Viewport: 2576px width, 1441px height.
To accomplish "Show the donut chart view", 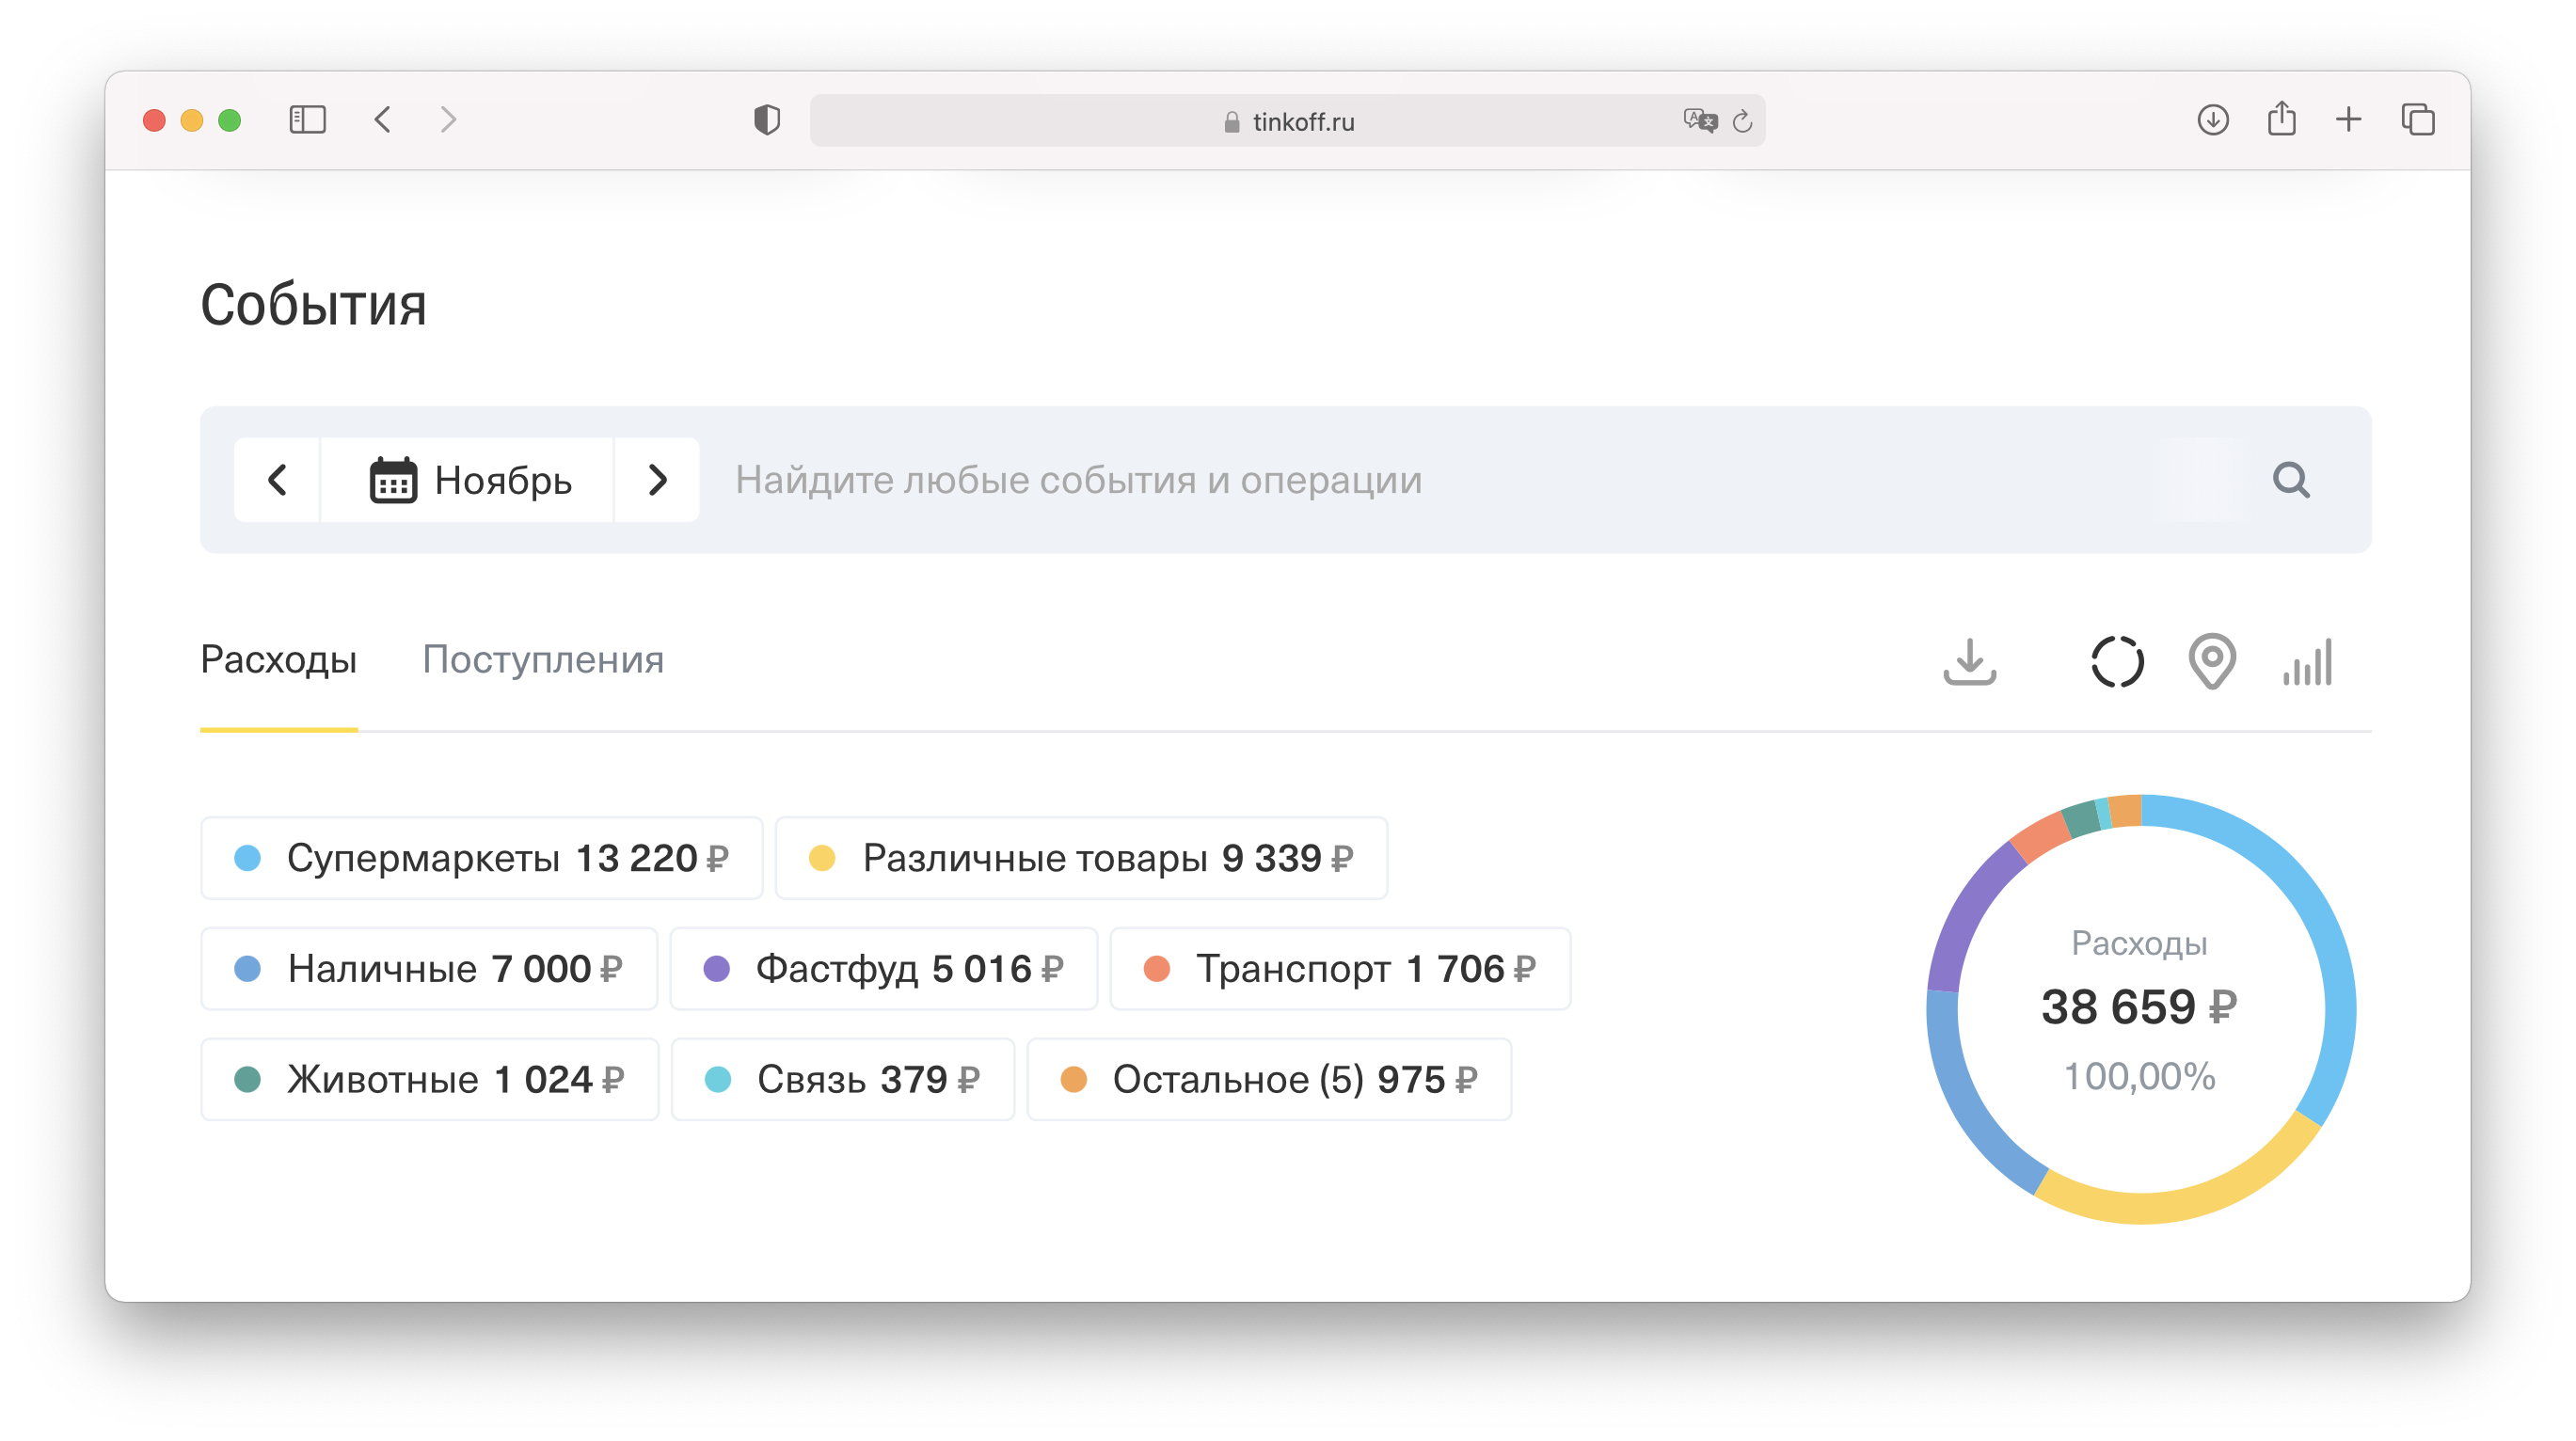I will [x=2117, y=662].
